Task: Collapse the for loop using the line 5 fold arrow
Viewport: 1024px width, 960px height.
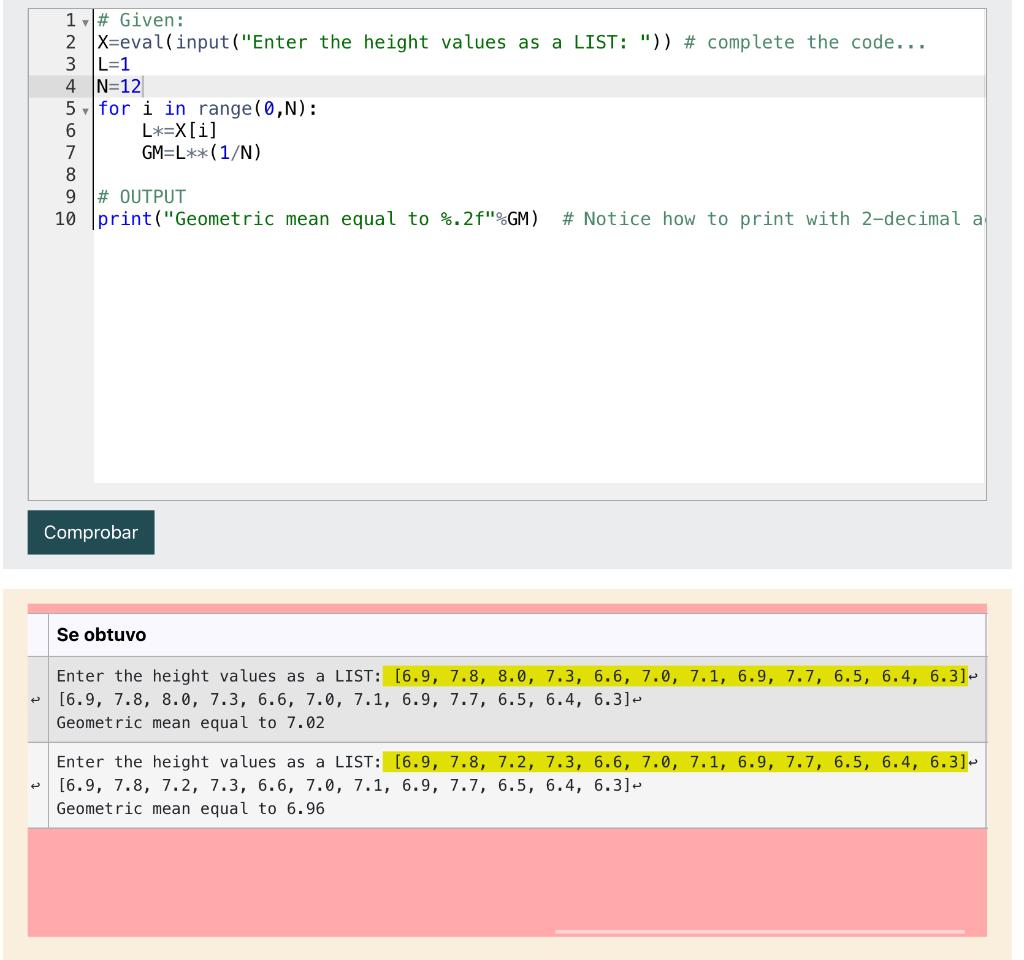Action: pos(84,110)
